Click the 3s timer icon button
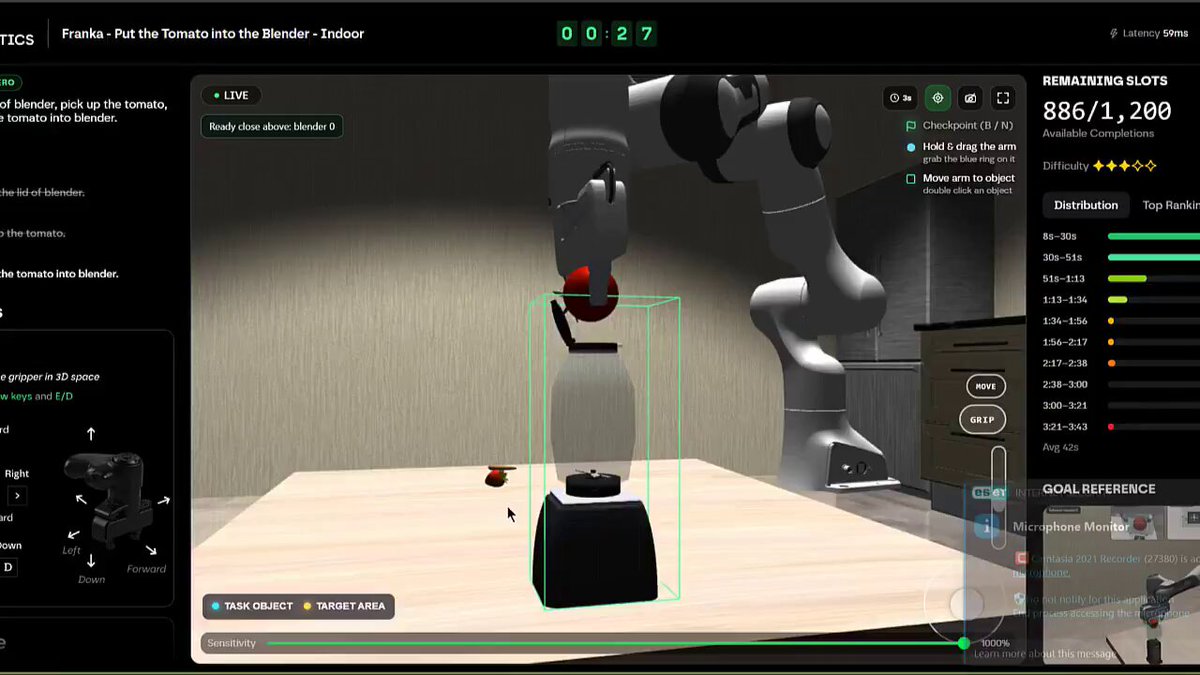 (x=900, y=98)
